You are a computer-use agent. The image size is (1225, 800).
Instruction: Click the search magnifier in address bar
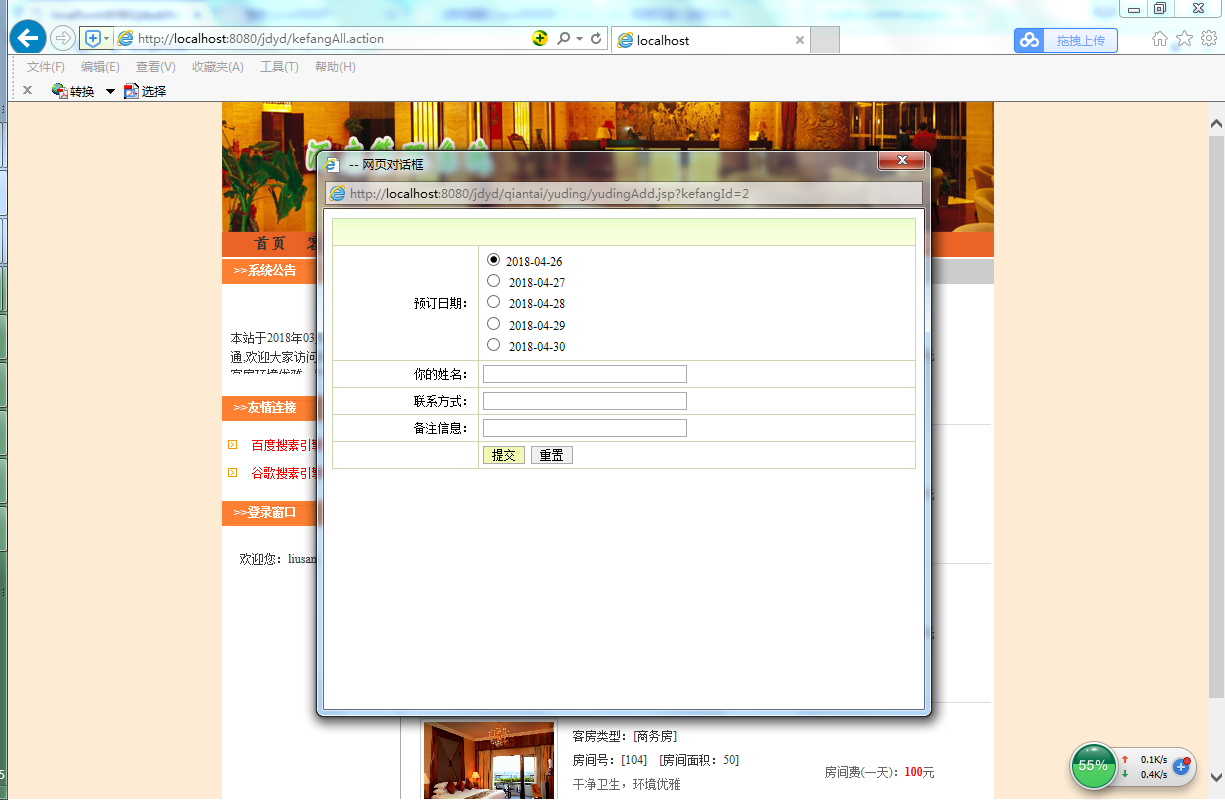point(563,39)
